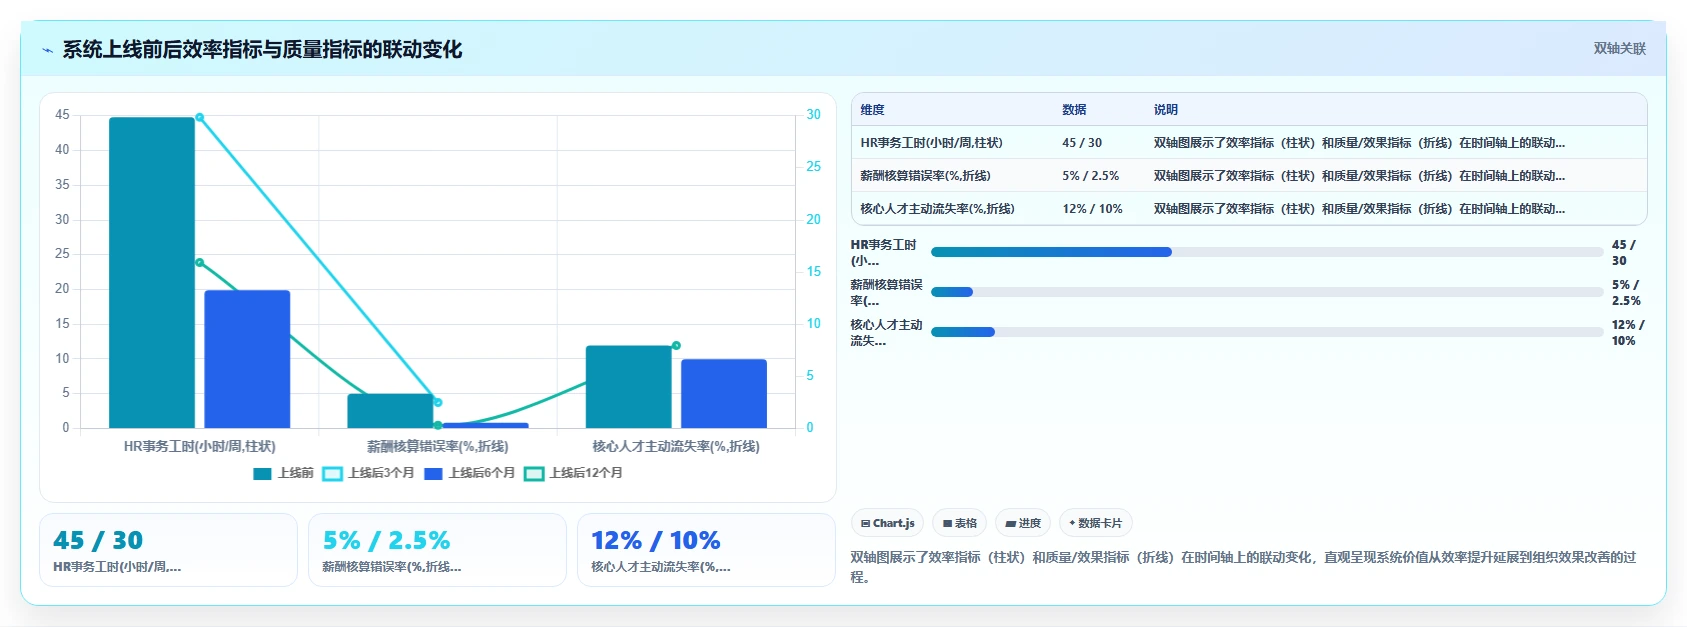Toggle the 上线后12个月 legend series
The height and width of the screenshot is (627, 1687).
574,473
